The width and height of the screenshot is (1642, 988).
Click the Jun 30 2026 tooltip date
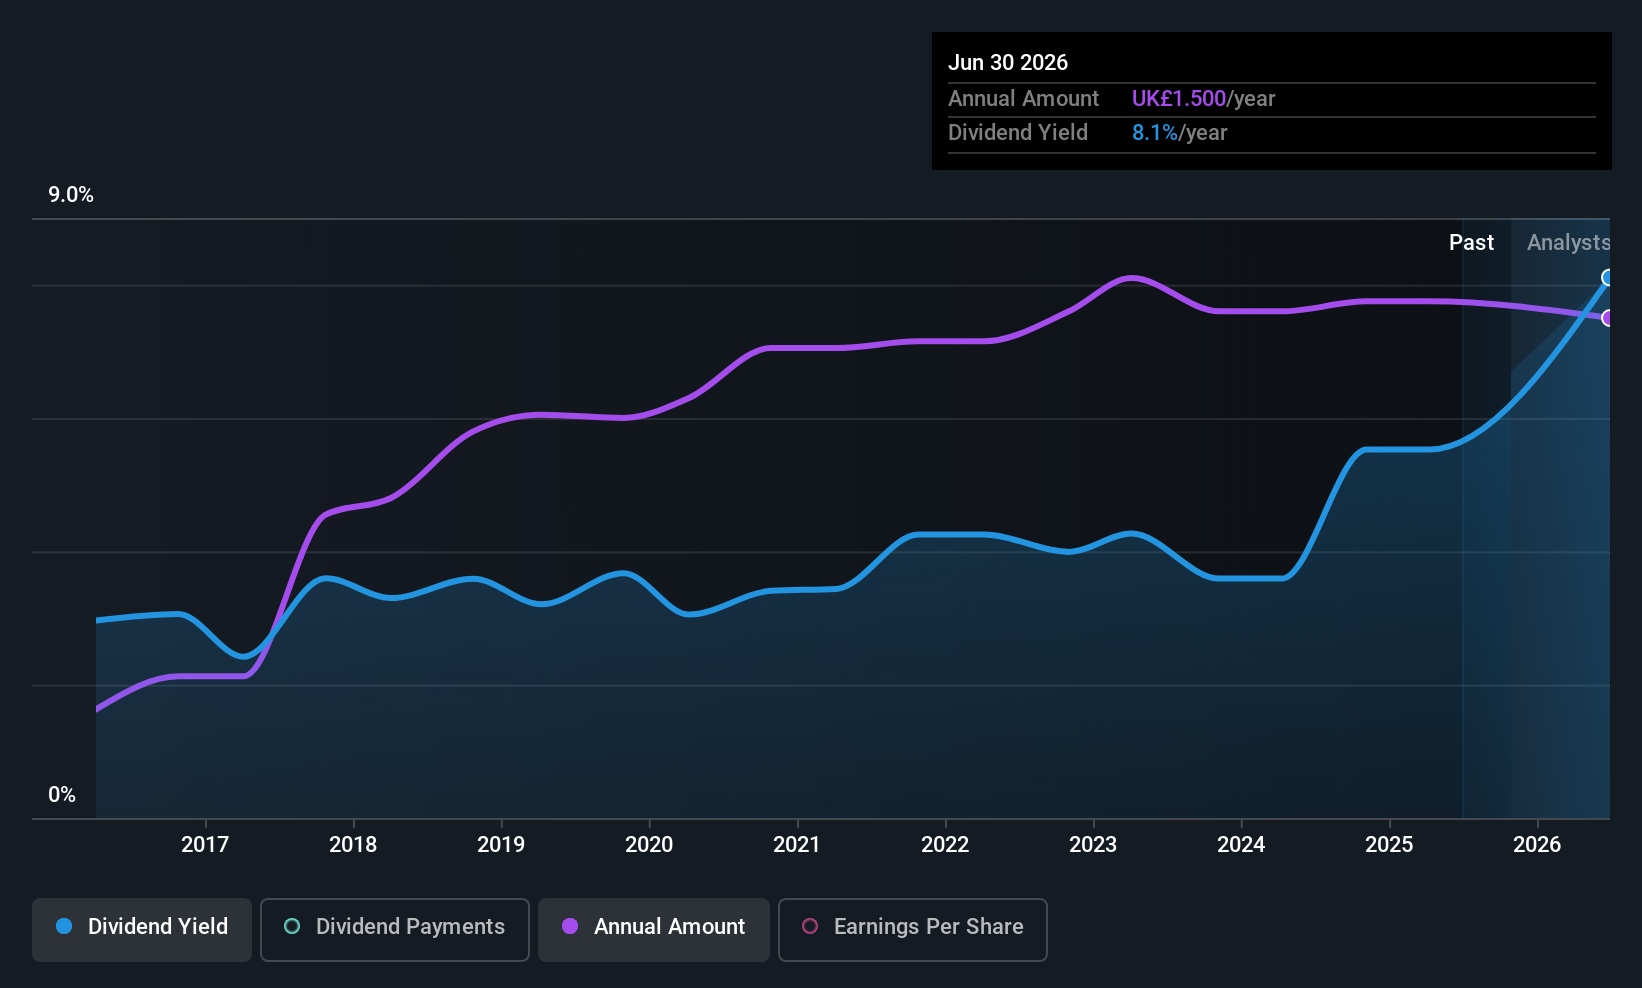[1008, 62]
